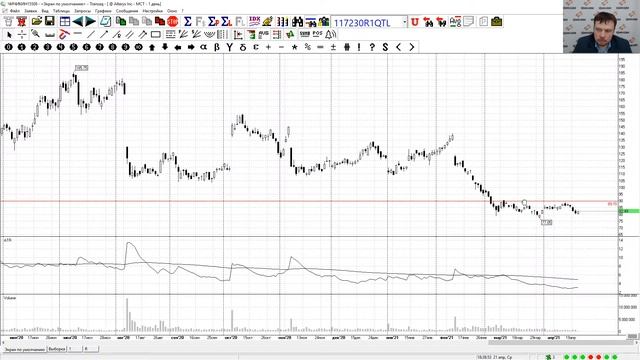This screenshot has width=640, height=360.
Task: Click the red U icon
Action: click(x=415, y=22)
